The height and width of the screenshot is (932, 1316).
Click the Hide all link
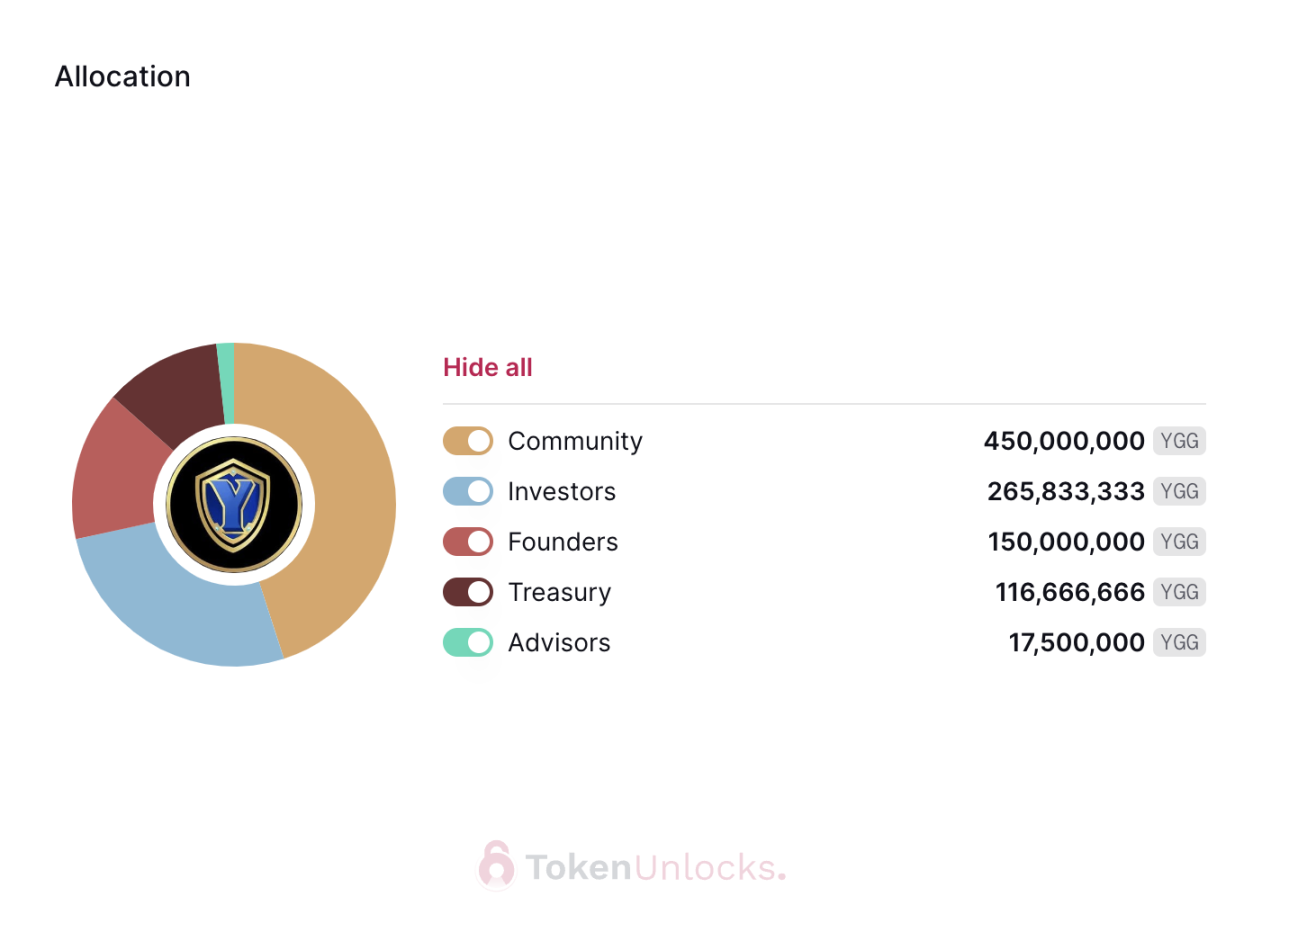[x=488, y=367]
